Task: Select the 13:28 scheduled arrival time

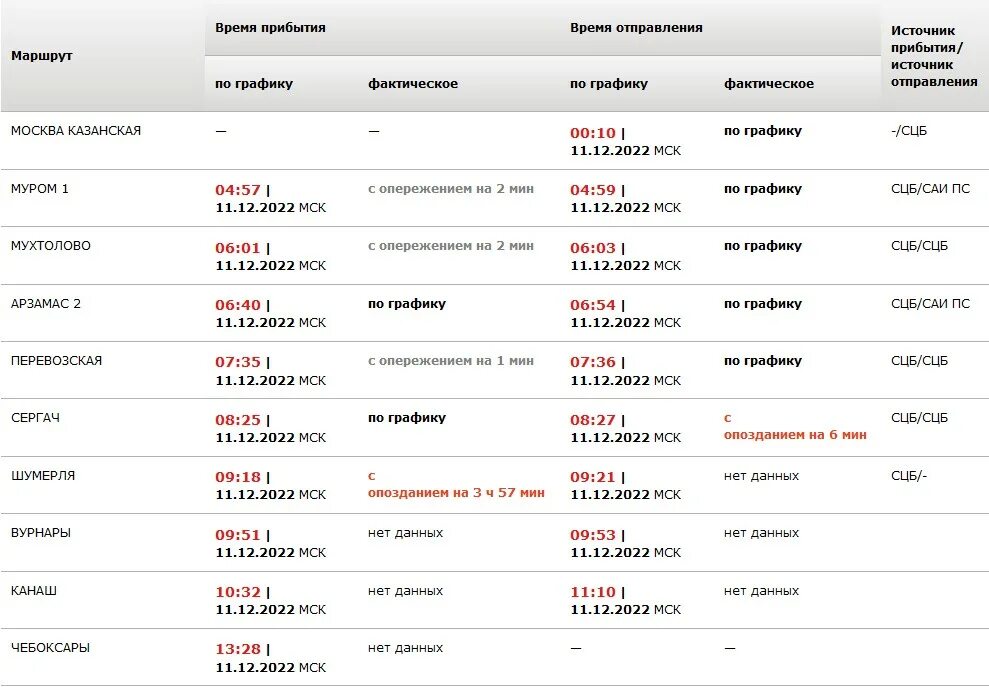Action: pos(238,649)
